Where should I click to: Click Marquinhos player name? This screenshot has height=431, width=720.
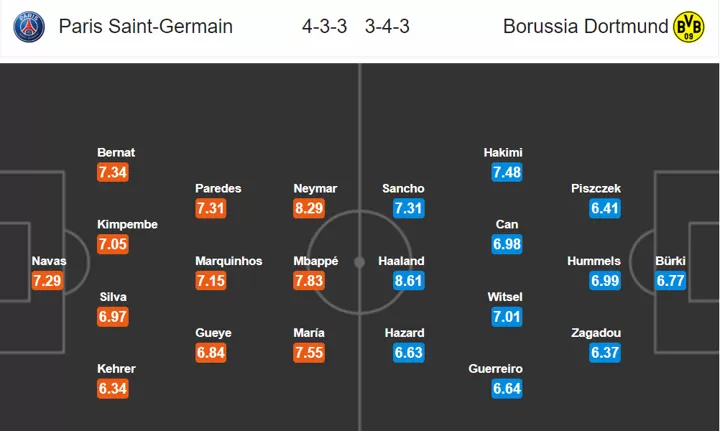229,261
